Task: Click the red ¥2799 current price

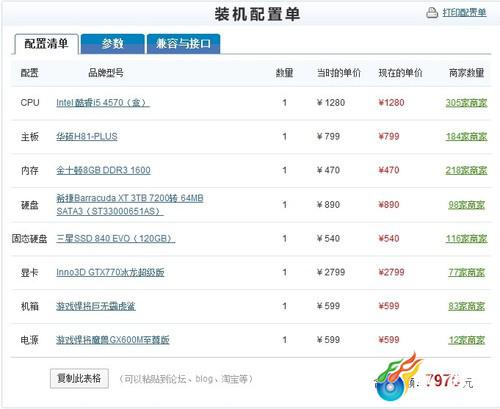Action: pyautogui.click(x=391, y=272)
